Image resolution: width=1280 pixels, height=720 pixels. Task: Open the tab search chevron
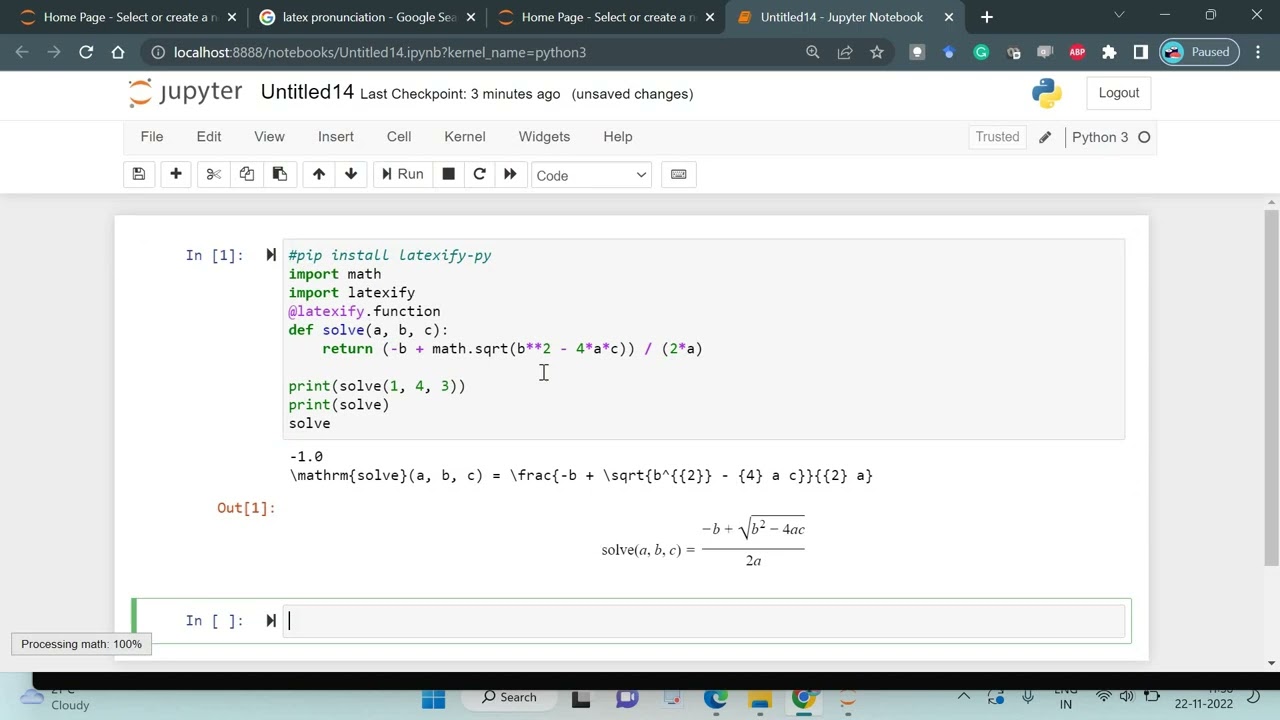(x=1119, y=15)
